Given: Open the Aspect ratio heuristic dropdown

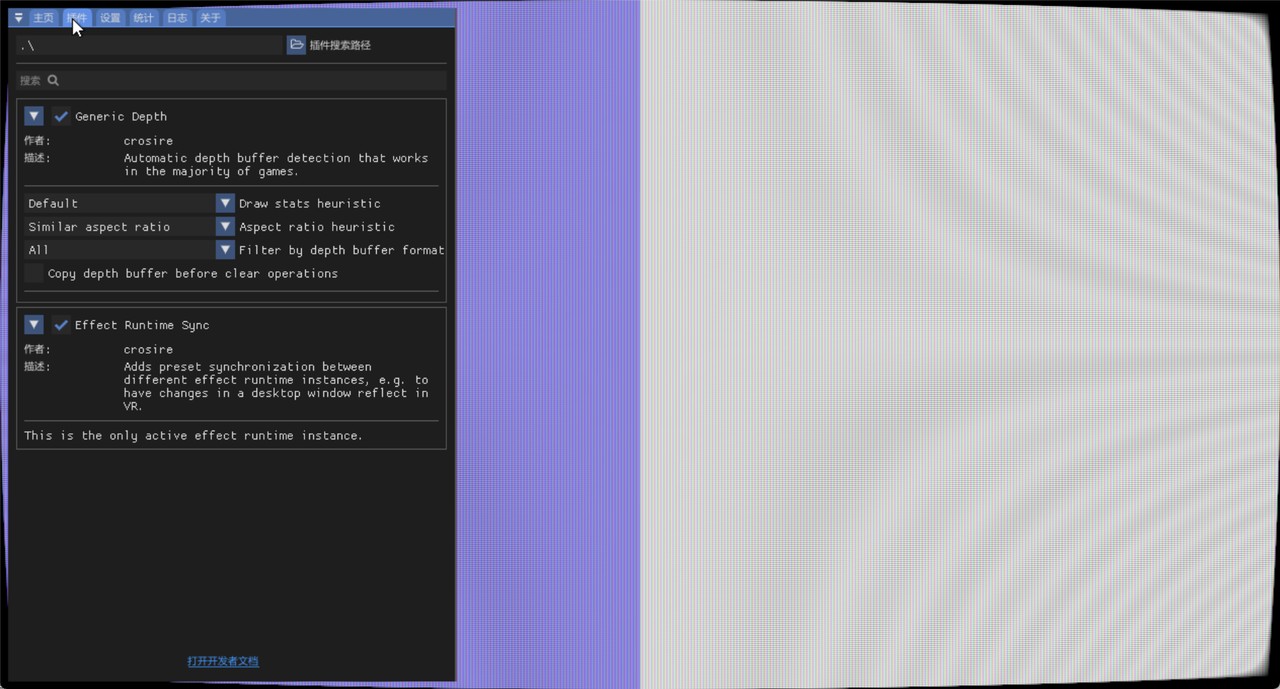Looking at the screenshot, I should [x=129, y=227].
